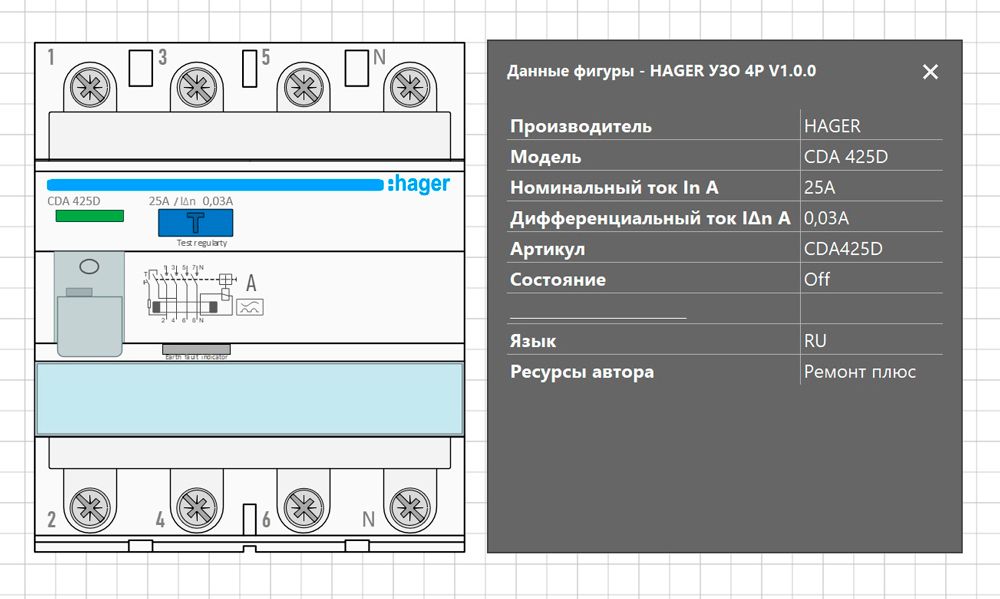The height and width of the screenshot is (599, 1000).
Task: Close the Данные фигуры panel
Action: click(x=930, y=72)
